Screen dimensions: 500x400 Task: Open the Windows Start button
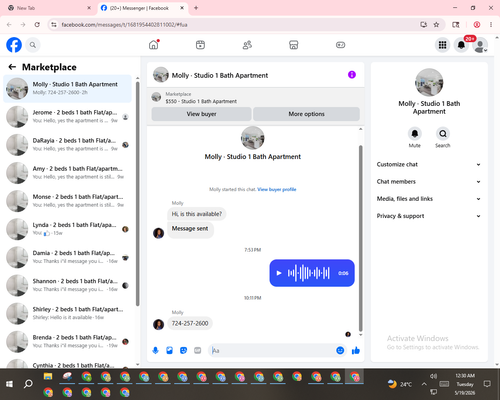click(9, 384)
